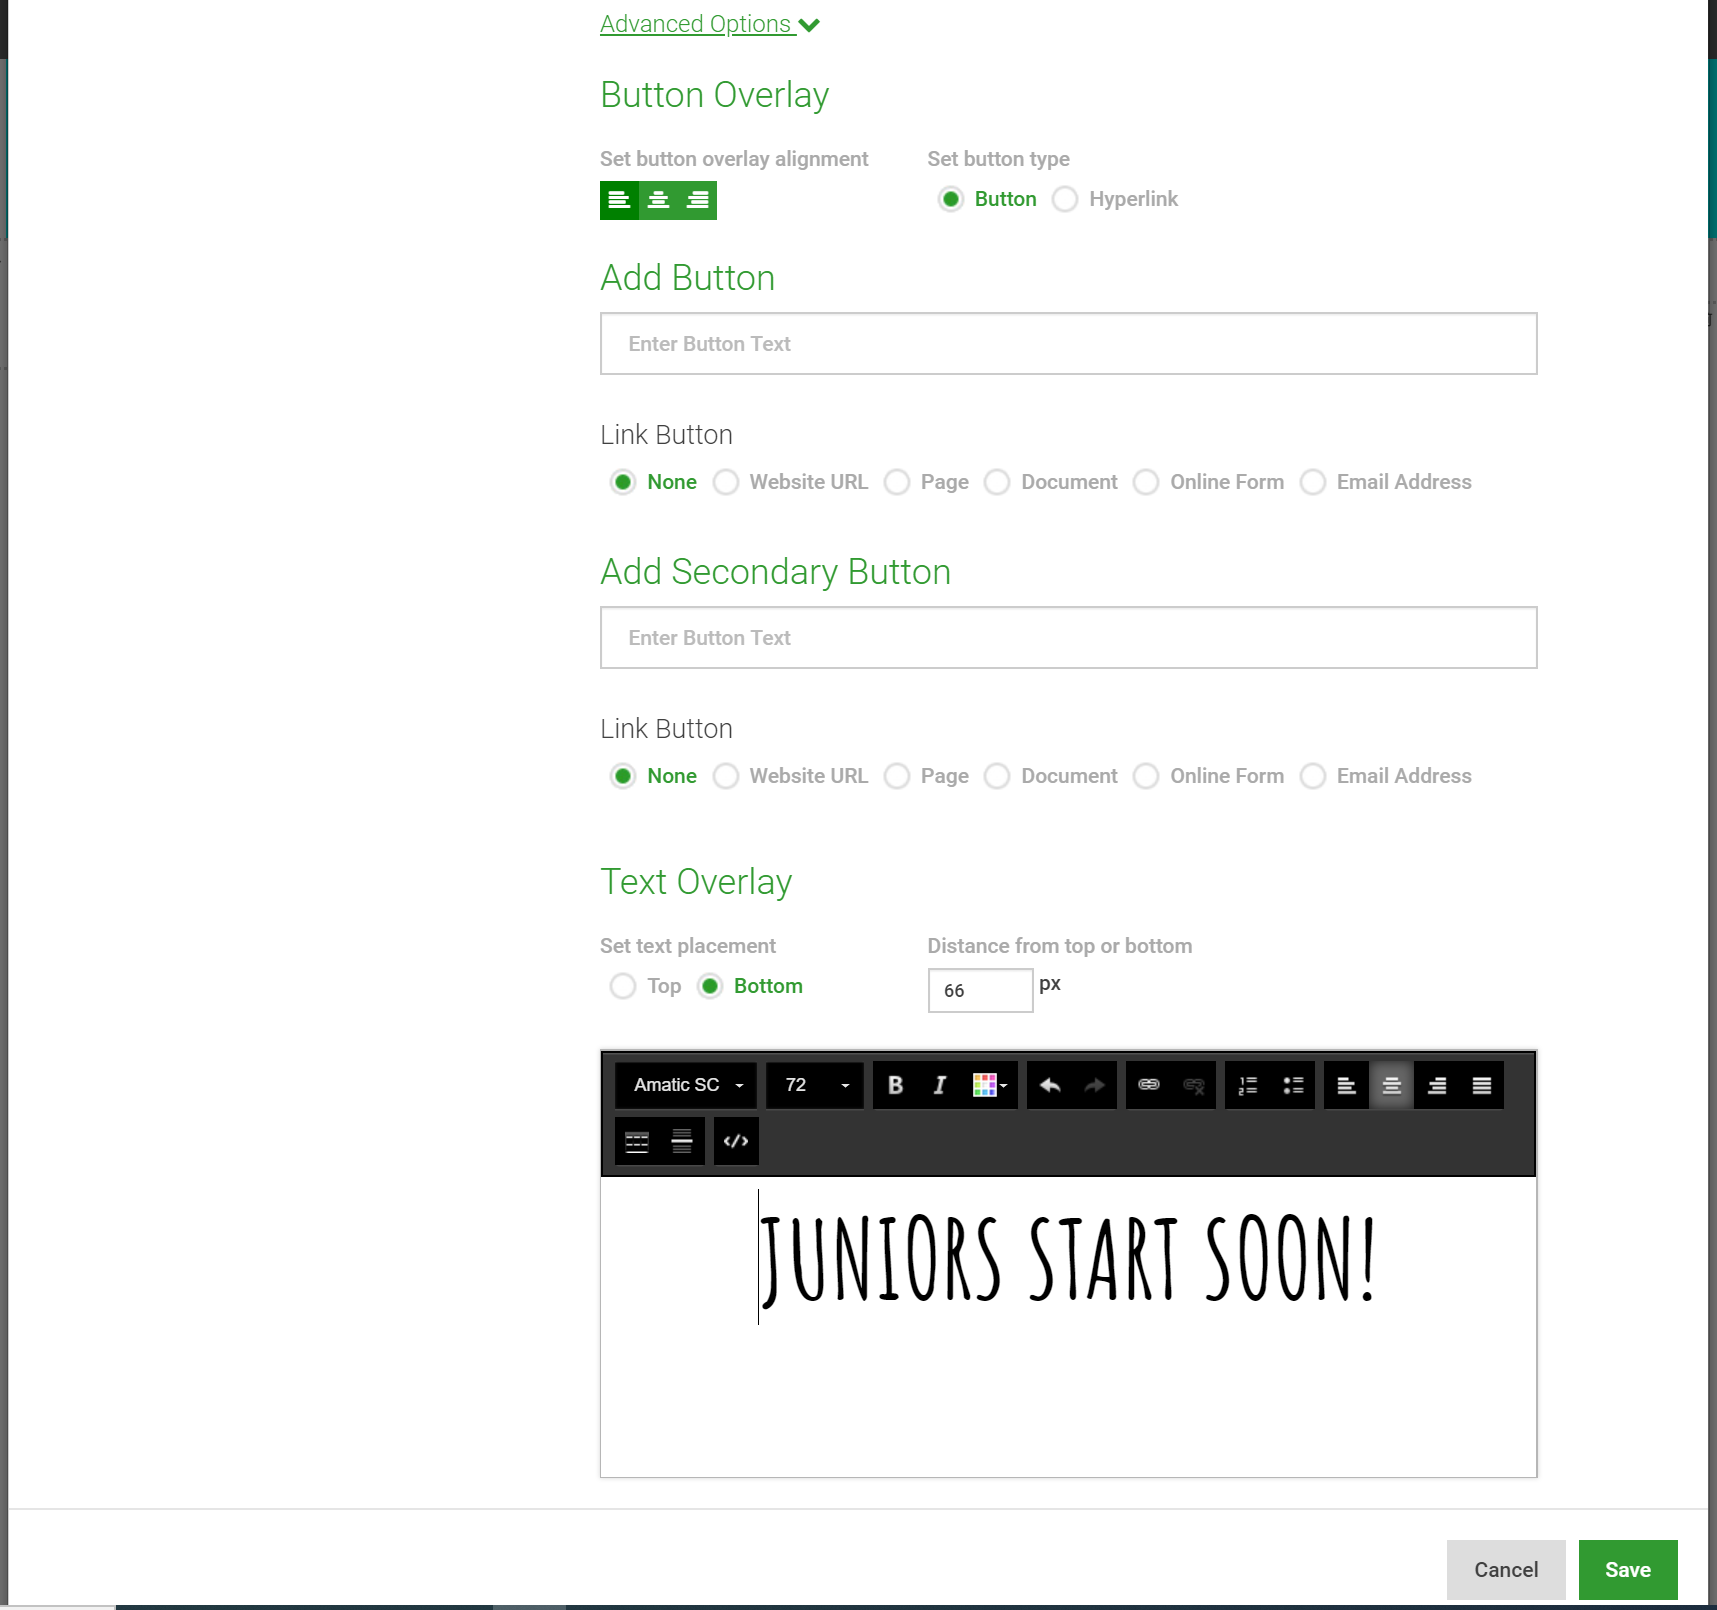
Task: Align overlay text center in the editor
Action: [1391, 1085]
